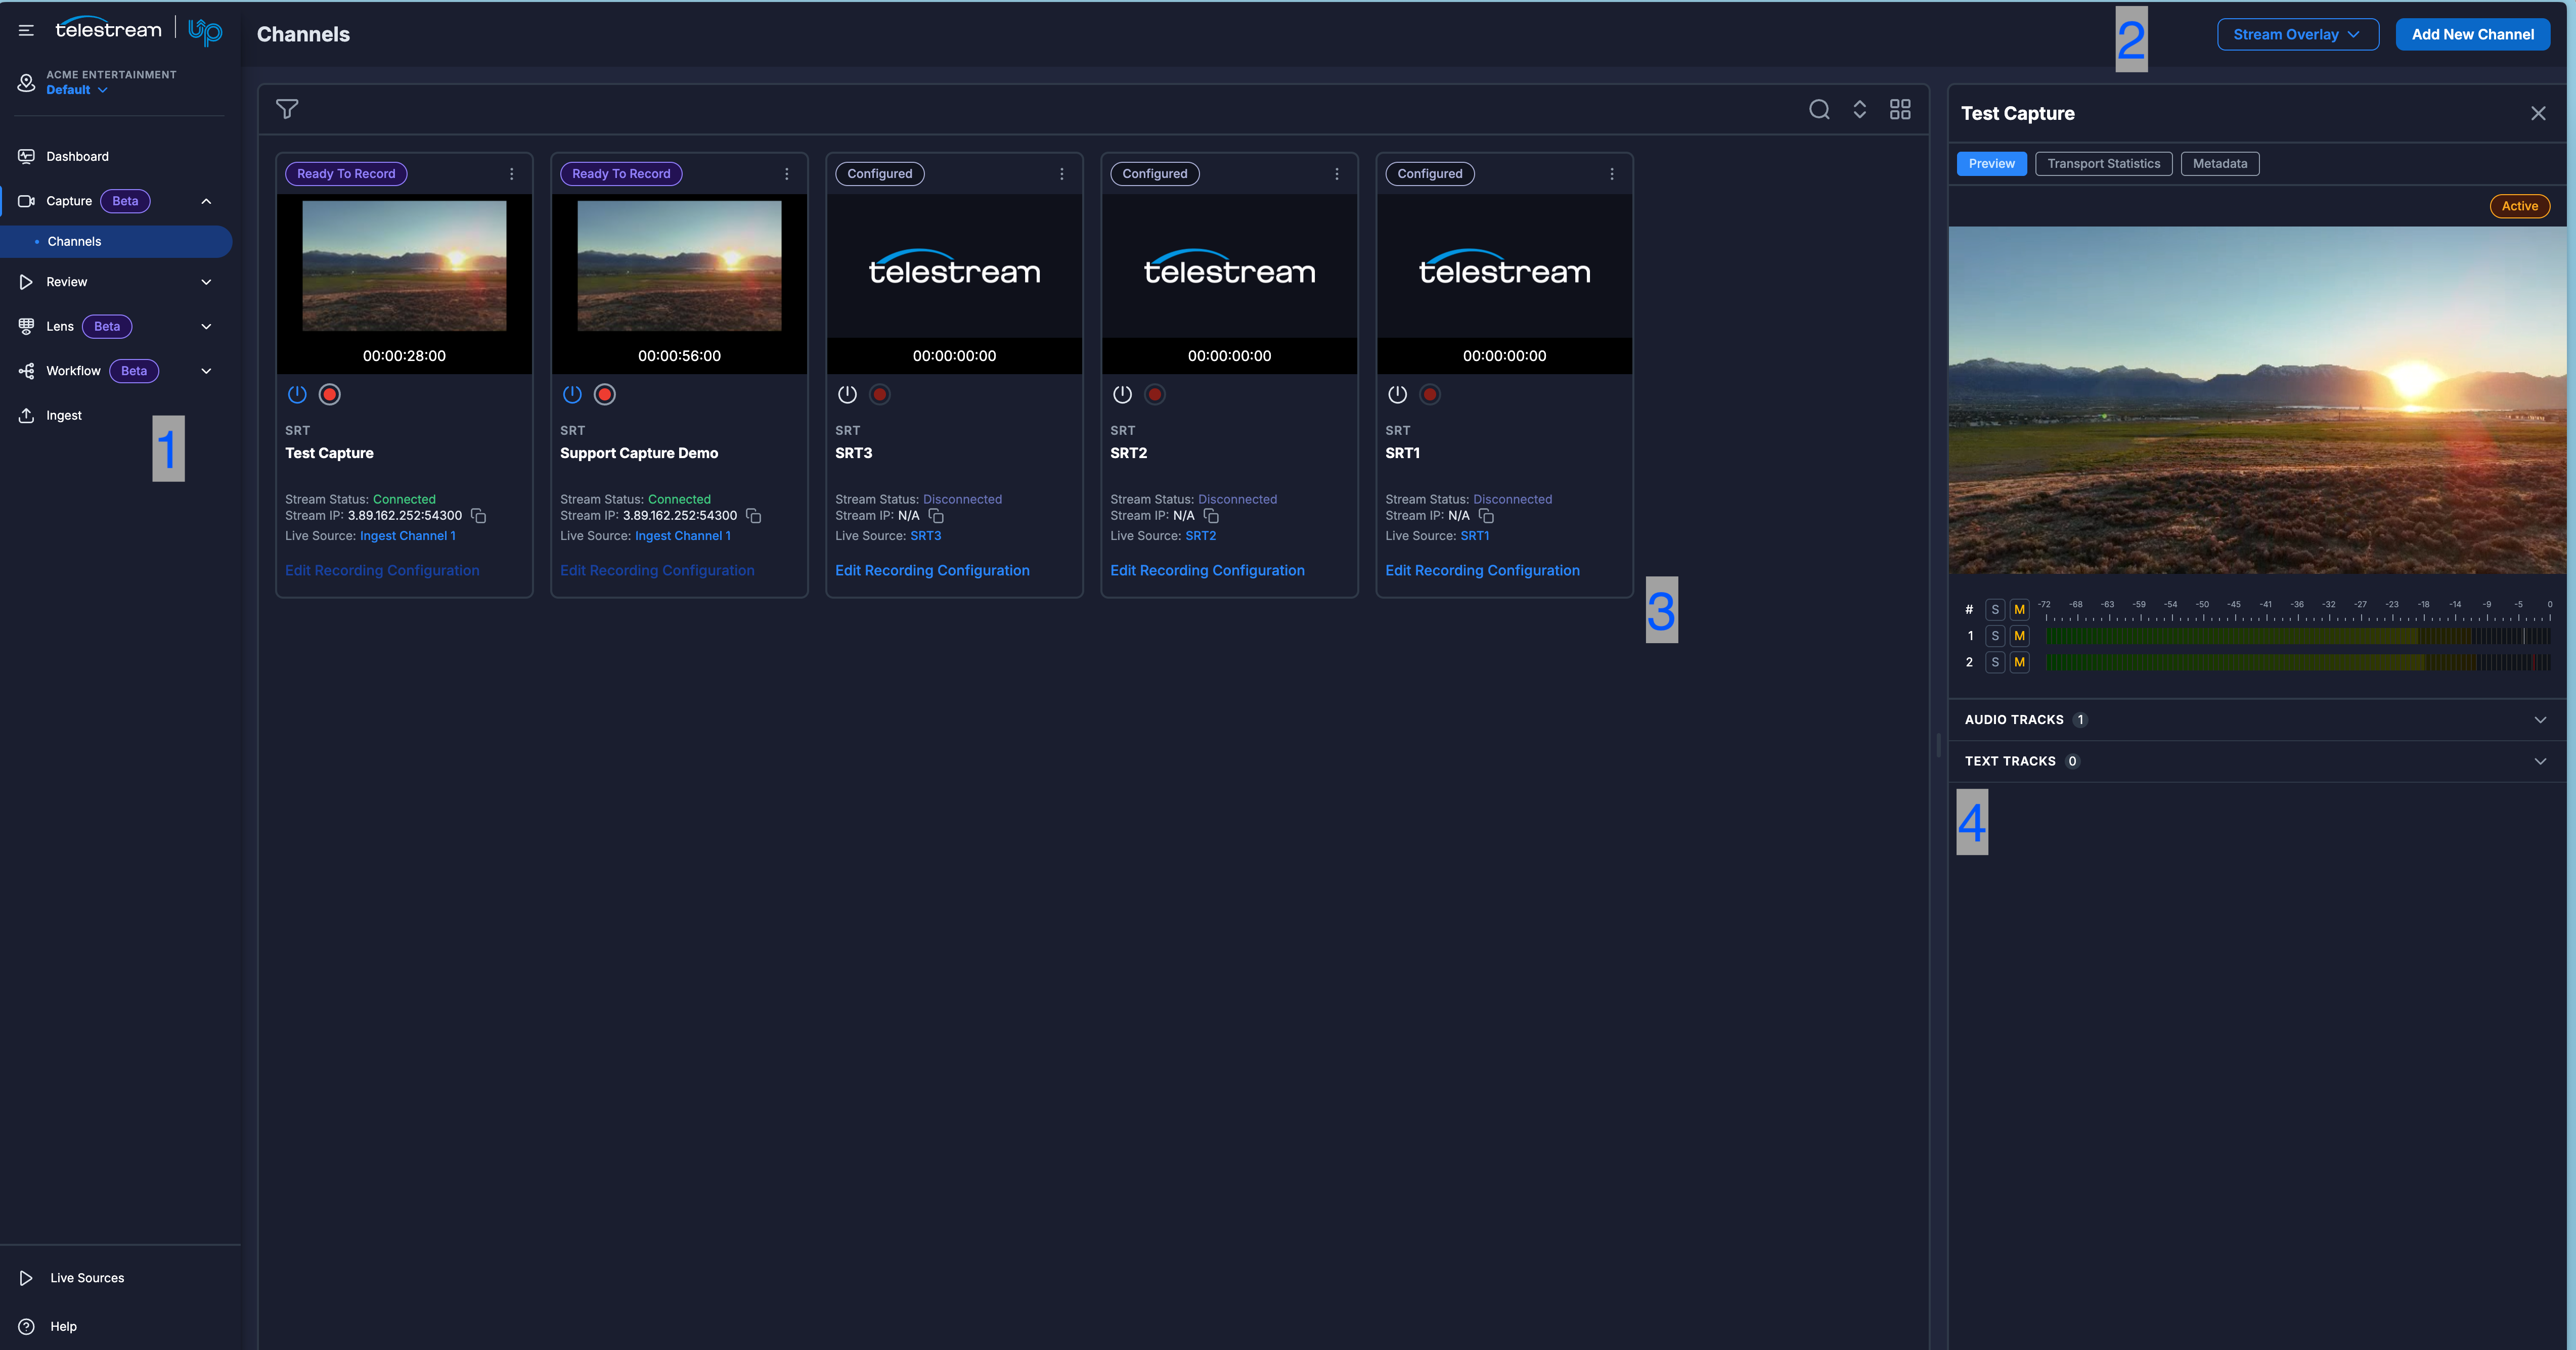Viewport: 2576px width, 1350px height.
Task: Click the search magnifier icon
Action: coord(1819,109)
